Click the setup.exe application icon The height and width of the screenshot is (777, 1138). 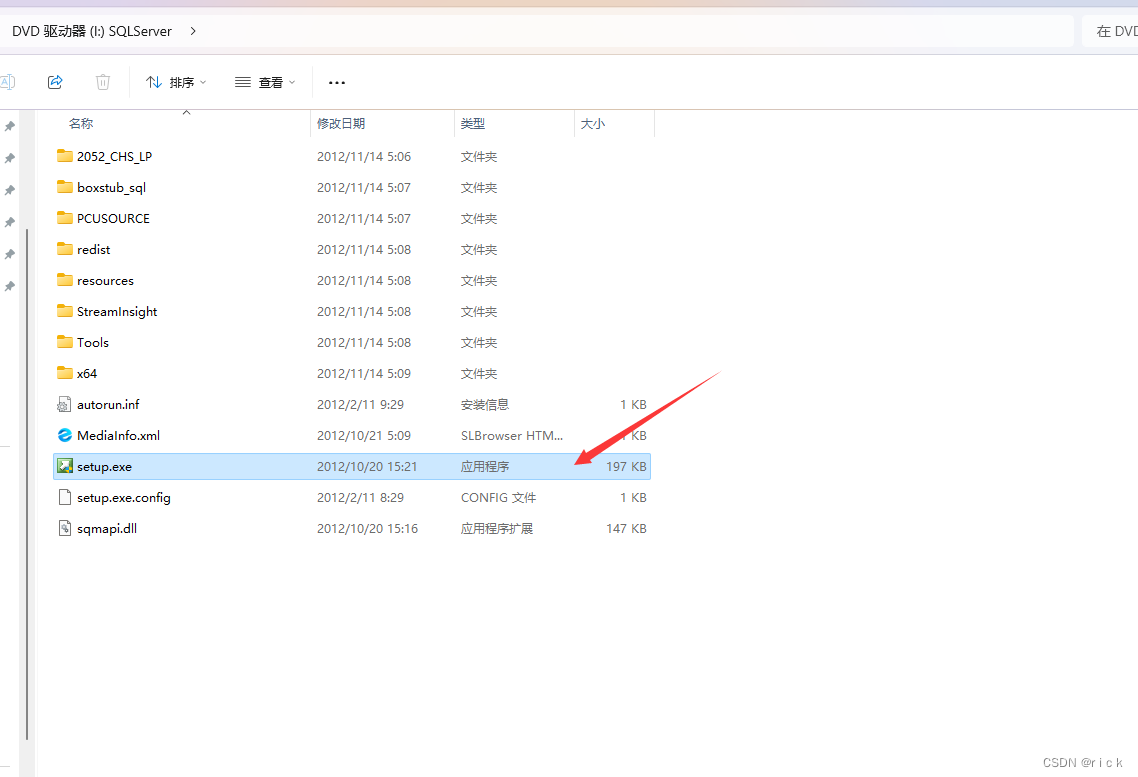pyautogui.click(x=63, y=466)
